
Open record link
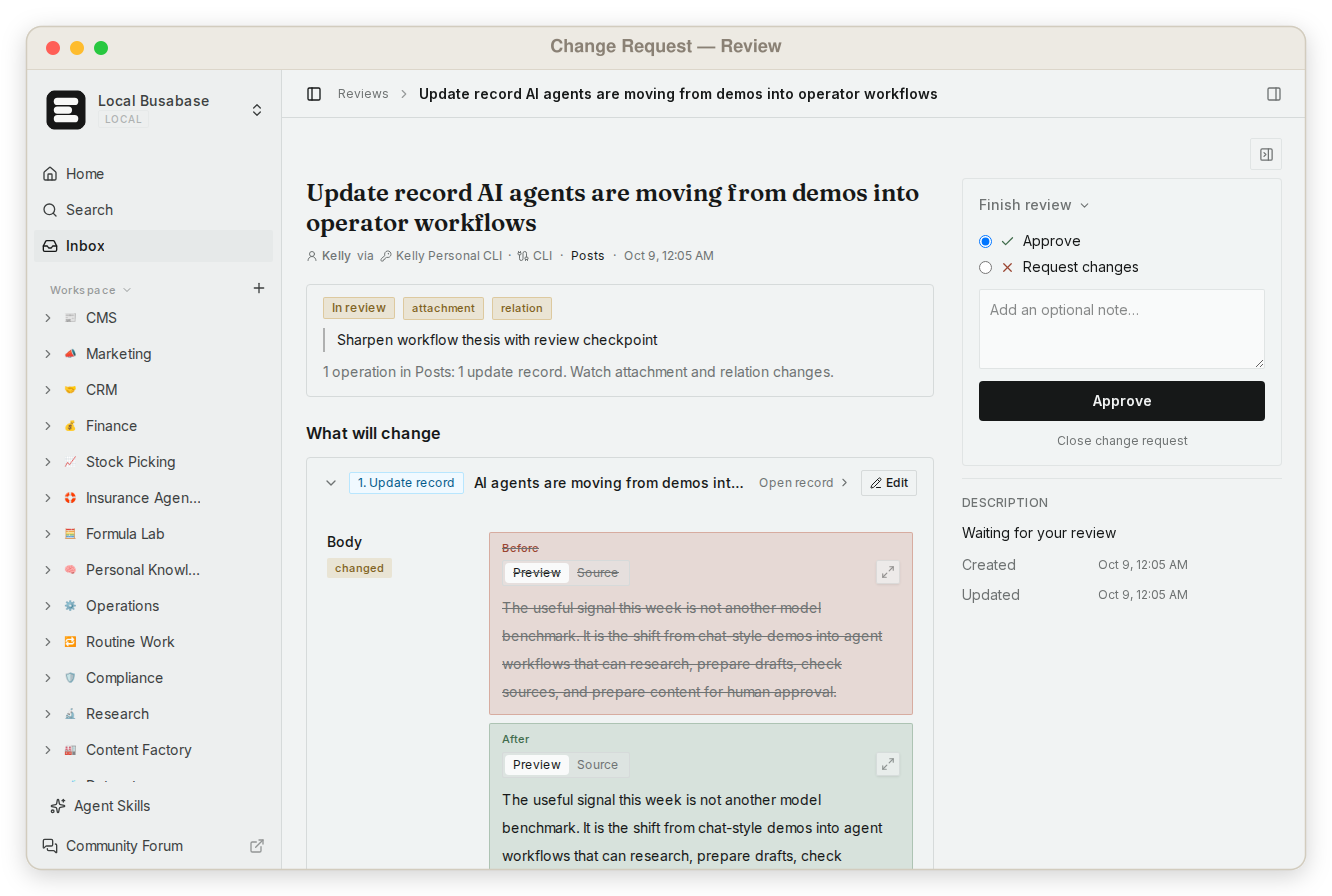803,483
